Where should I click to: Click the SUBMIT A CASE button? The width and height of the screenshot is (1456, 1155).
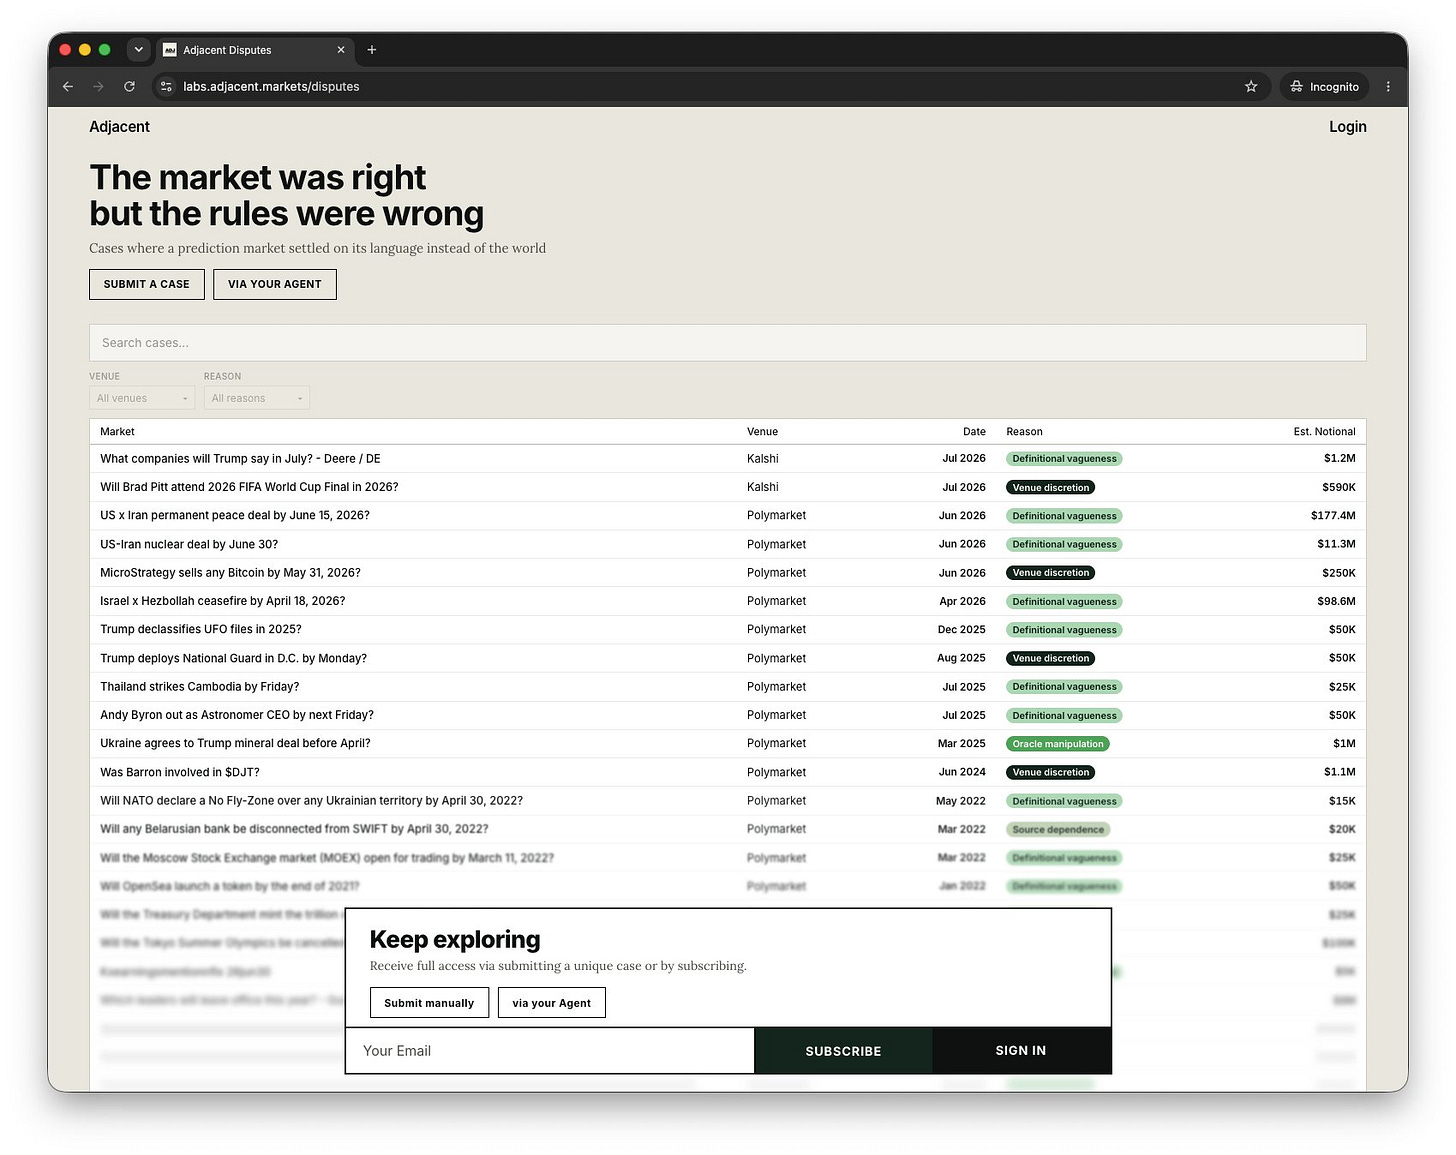coord(147,284)
